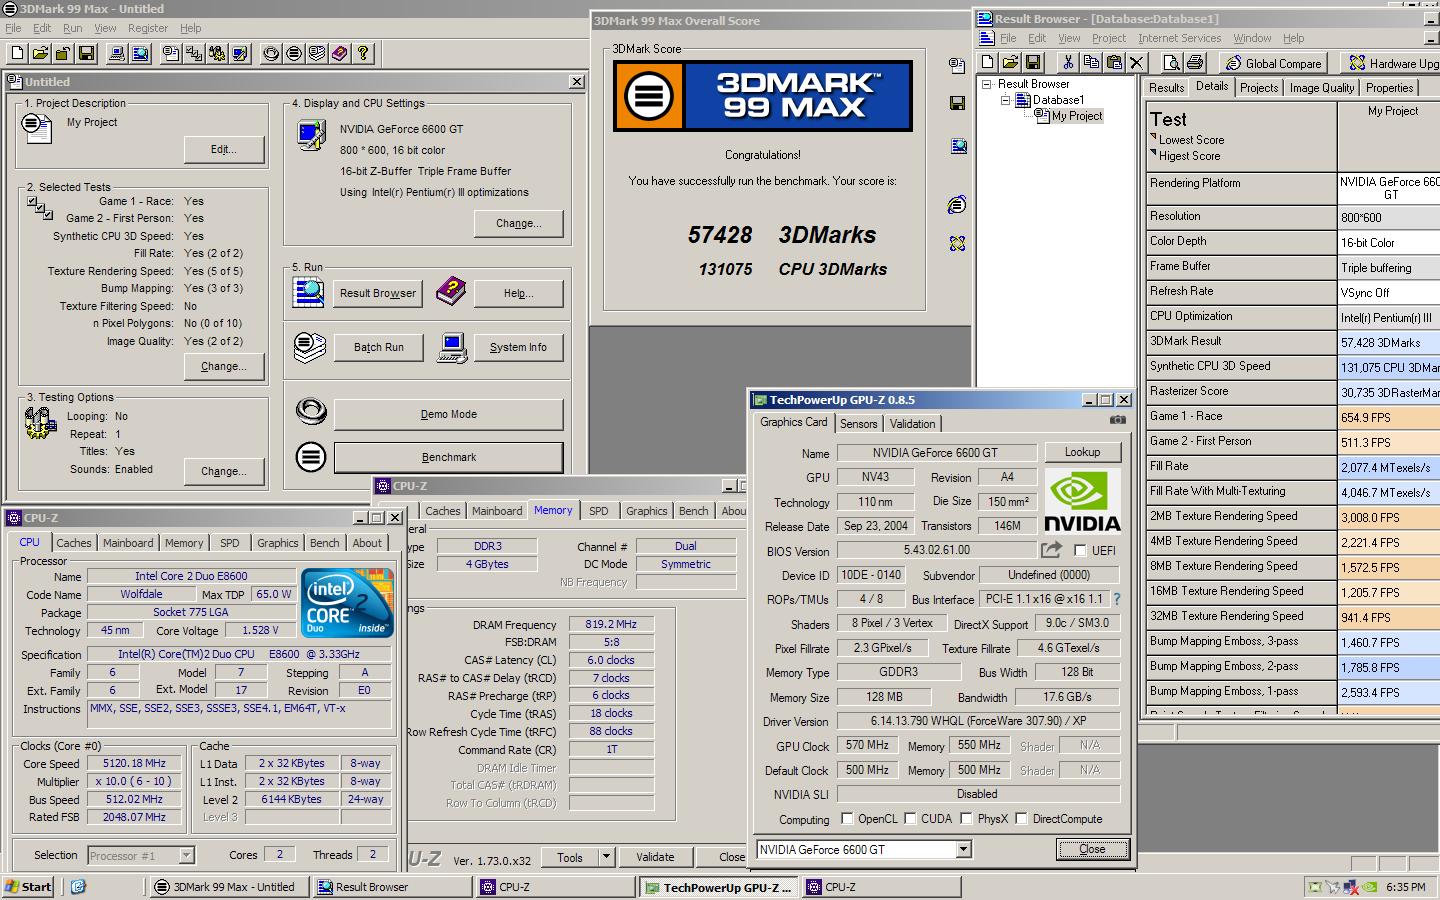The image size is (1440, 900).
Task: Toggle DirectCompute checkbox in GPU-Z
Action: [x=1021, y=818]
